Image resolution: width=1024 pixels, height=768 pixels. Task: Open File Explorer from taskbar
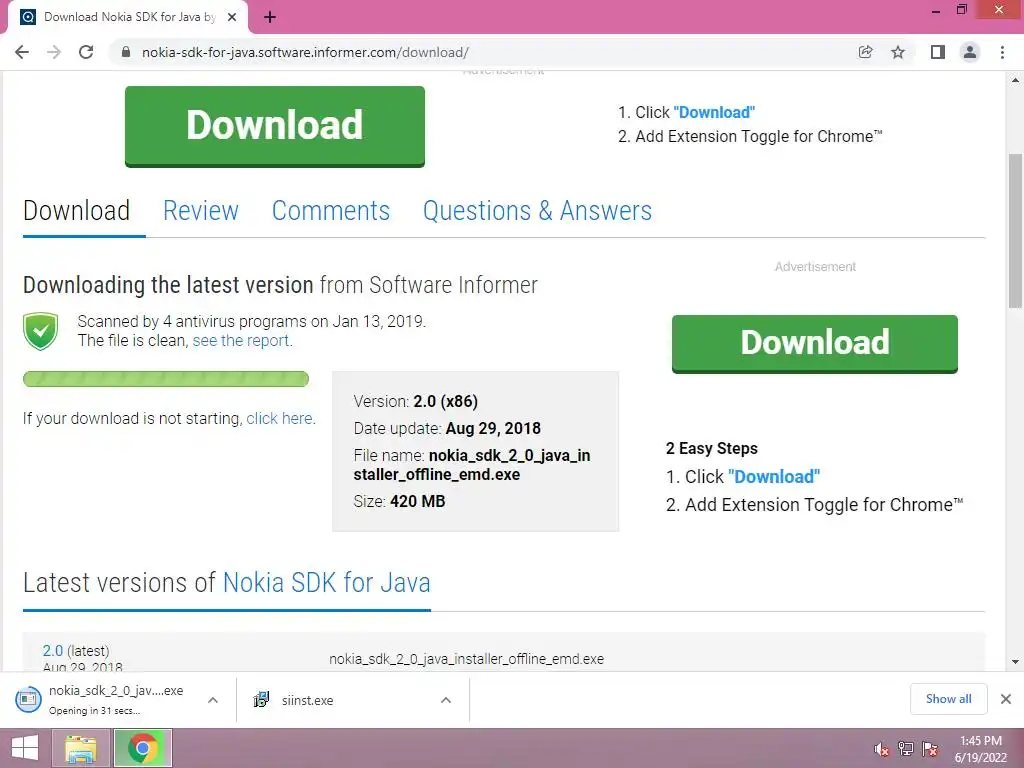point(80,748)
